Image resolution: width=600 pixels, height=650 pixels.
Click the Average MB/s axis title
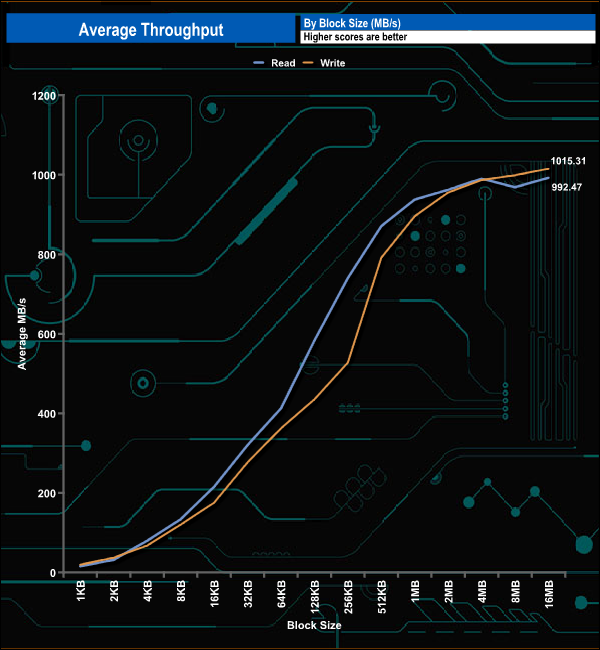pyautogui.click(x=22, y=334)
